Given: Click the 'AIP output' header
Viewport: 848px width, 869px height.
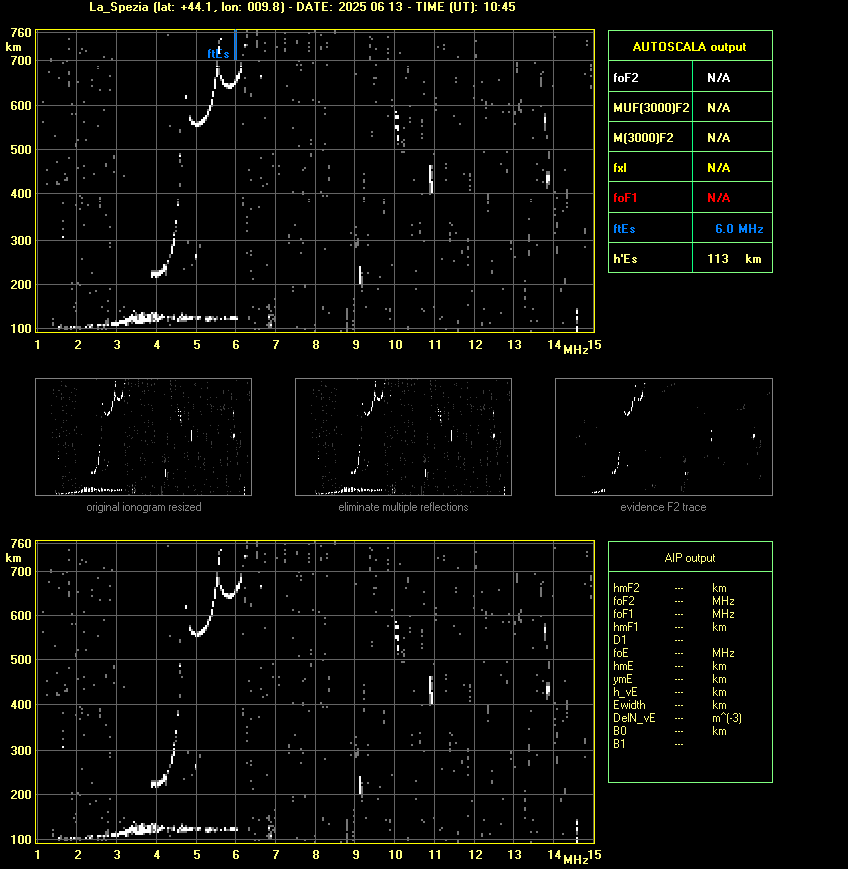Looking at the screenshot, I should point(690,558).
